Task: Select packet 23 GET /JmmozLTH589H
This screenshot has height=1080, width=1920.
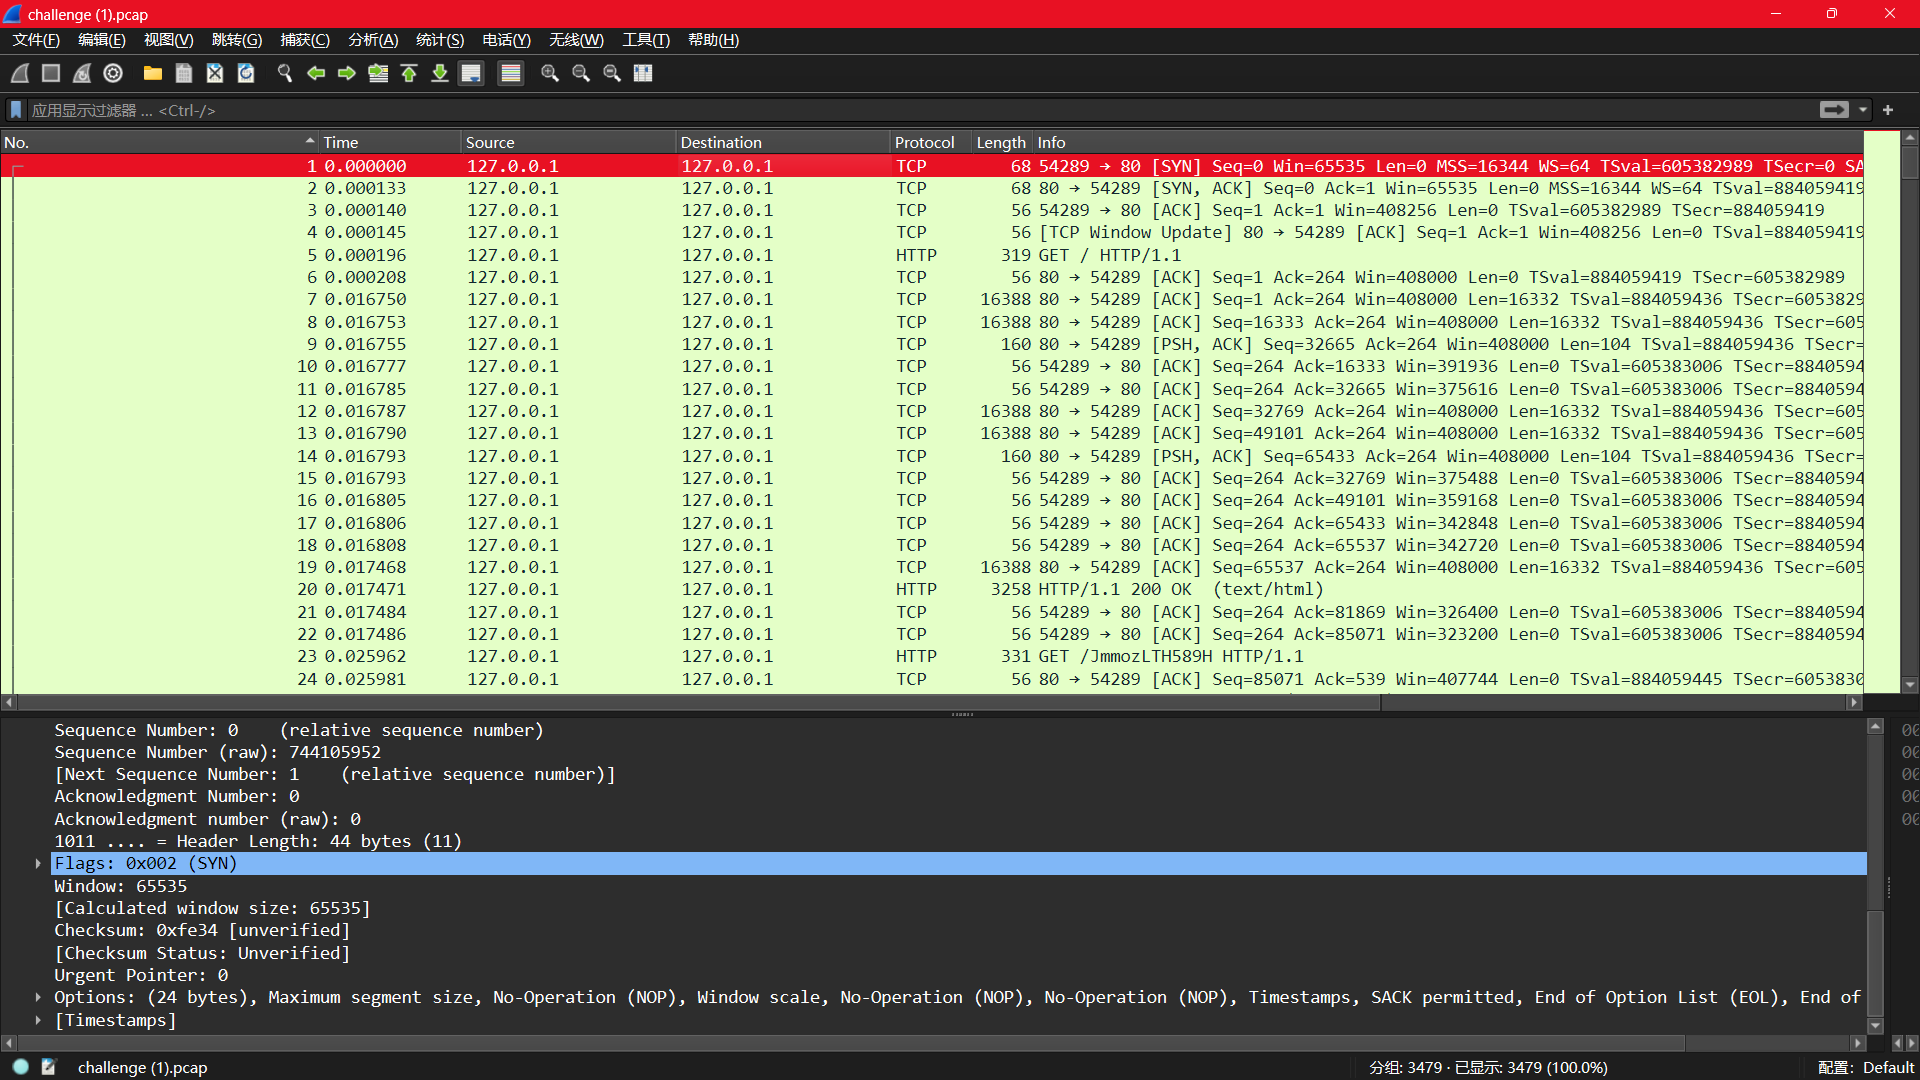Action: point(932,656)
